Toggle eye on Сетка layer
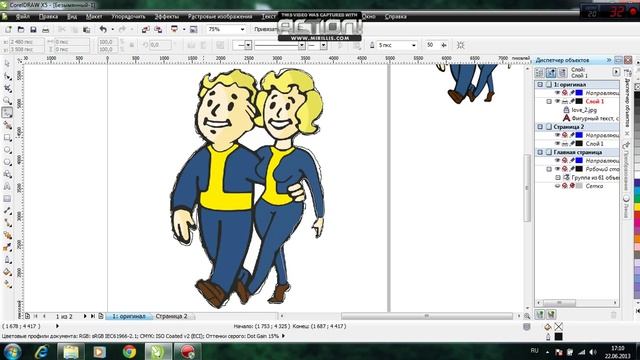This screenshot has width=640, height=360. pos(557,186)
